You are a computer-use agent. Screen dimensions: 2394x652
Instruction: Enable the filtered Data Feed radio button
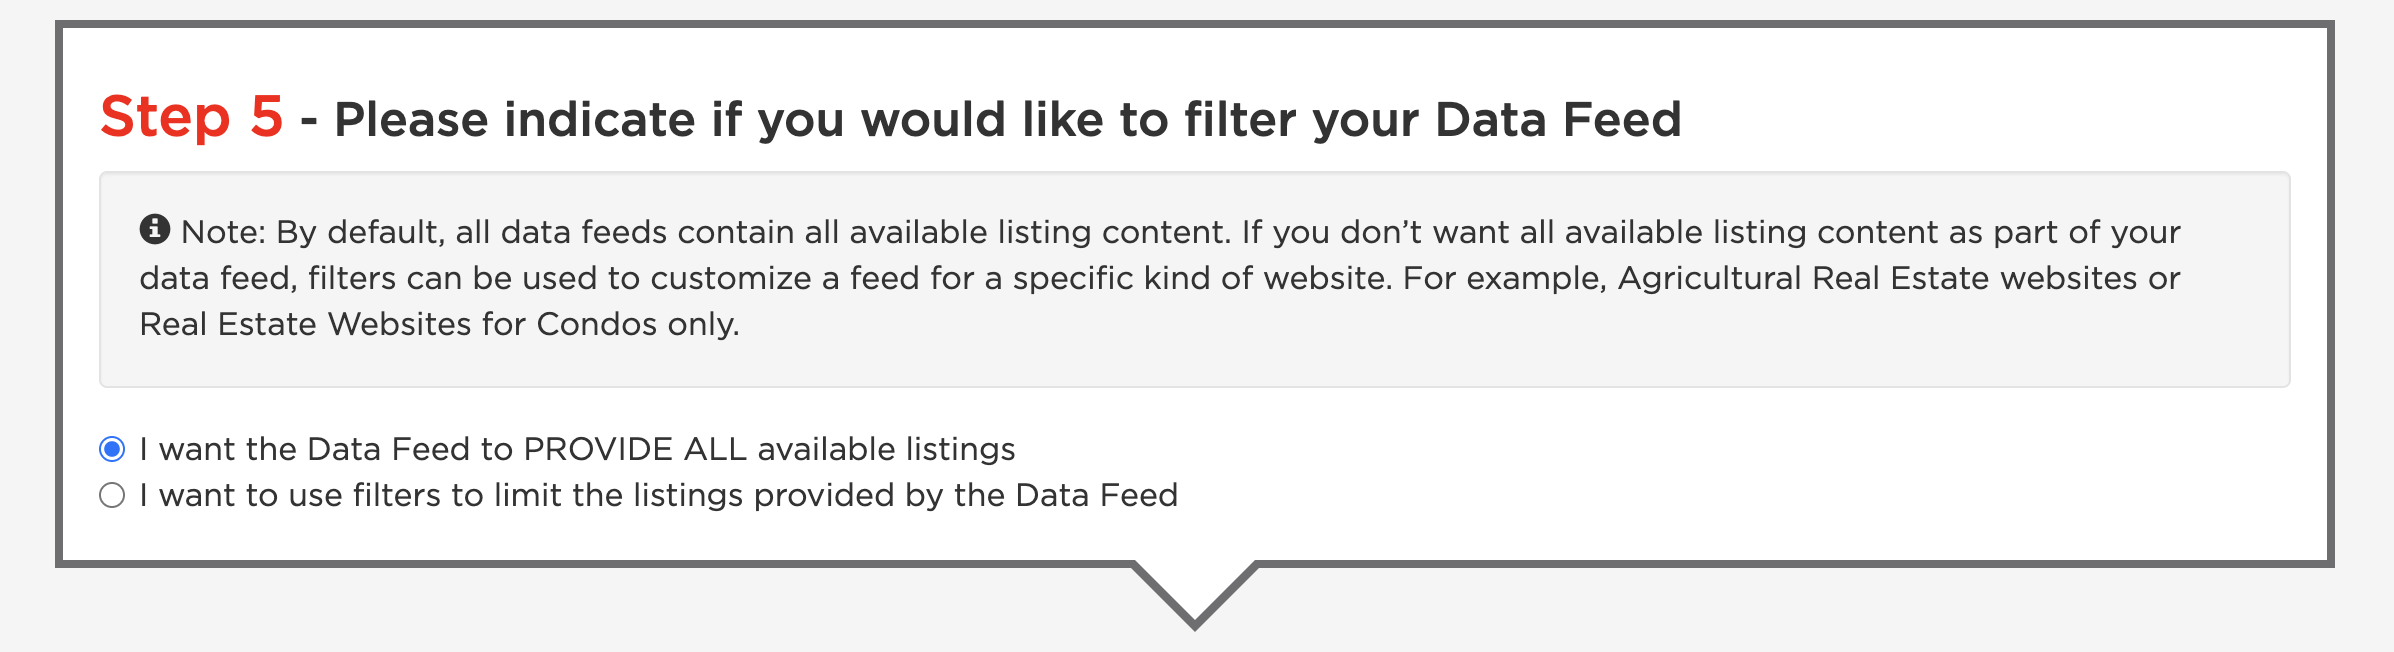click(x=113, y=493)
